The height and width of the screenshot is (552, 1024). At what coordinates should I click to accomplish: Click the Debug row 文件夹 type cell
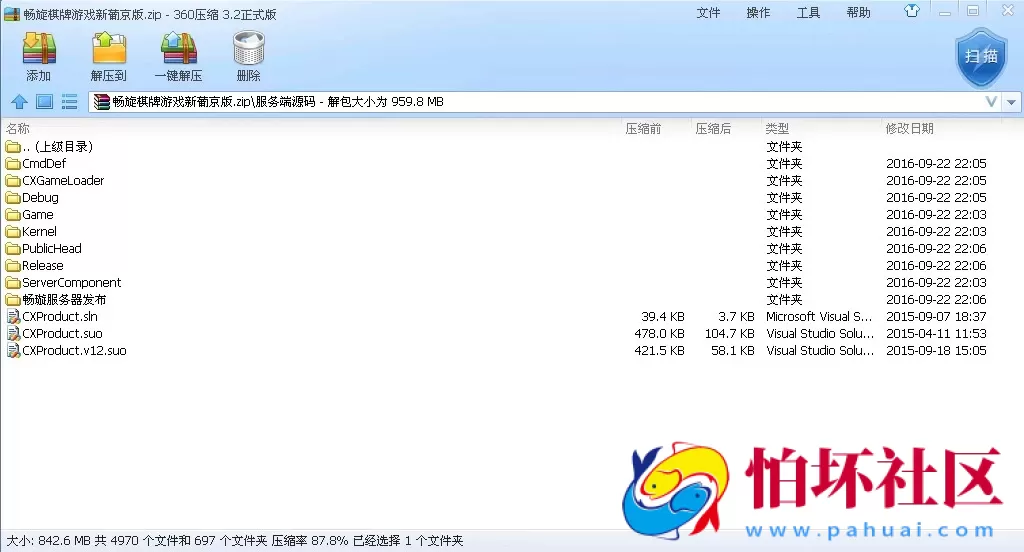(x=784, y=197)
